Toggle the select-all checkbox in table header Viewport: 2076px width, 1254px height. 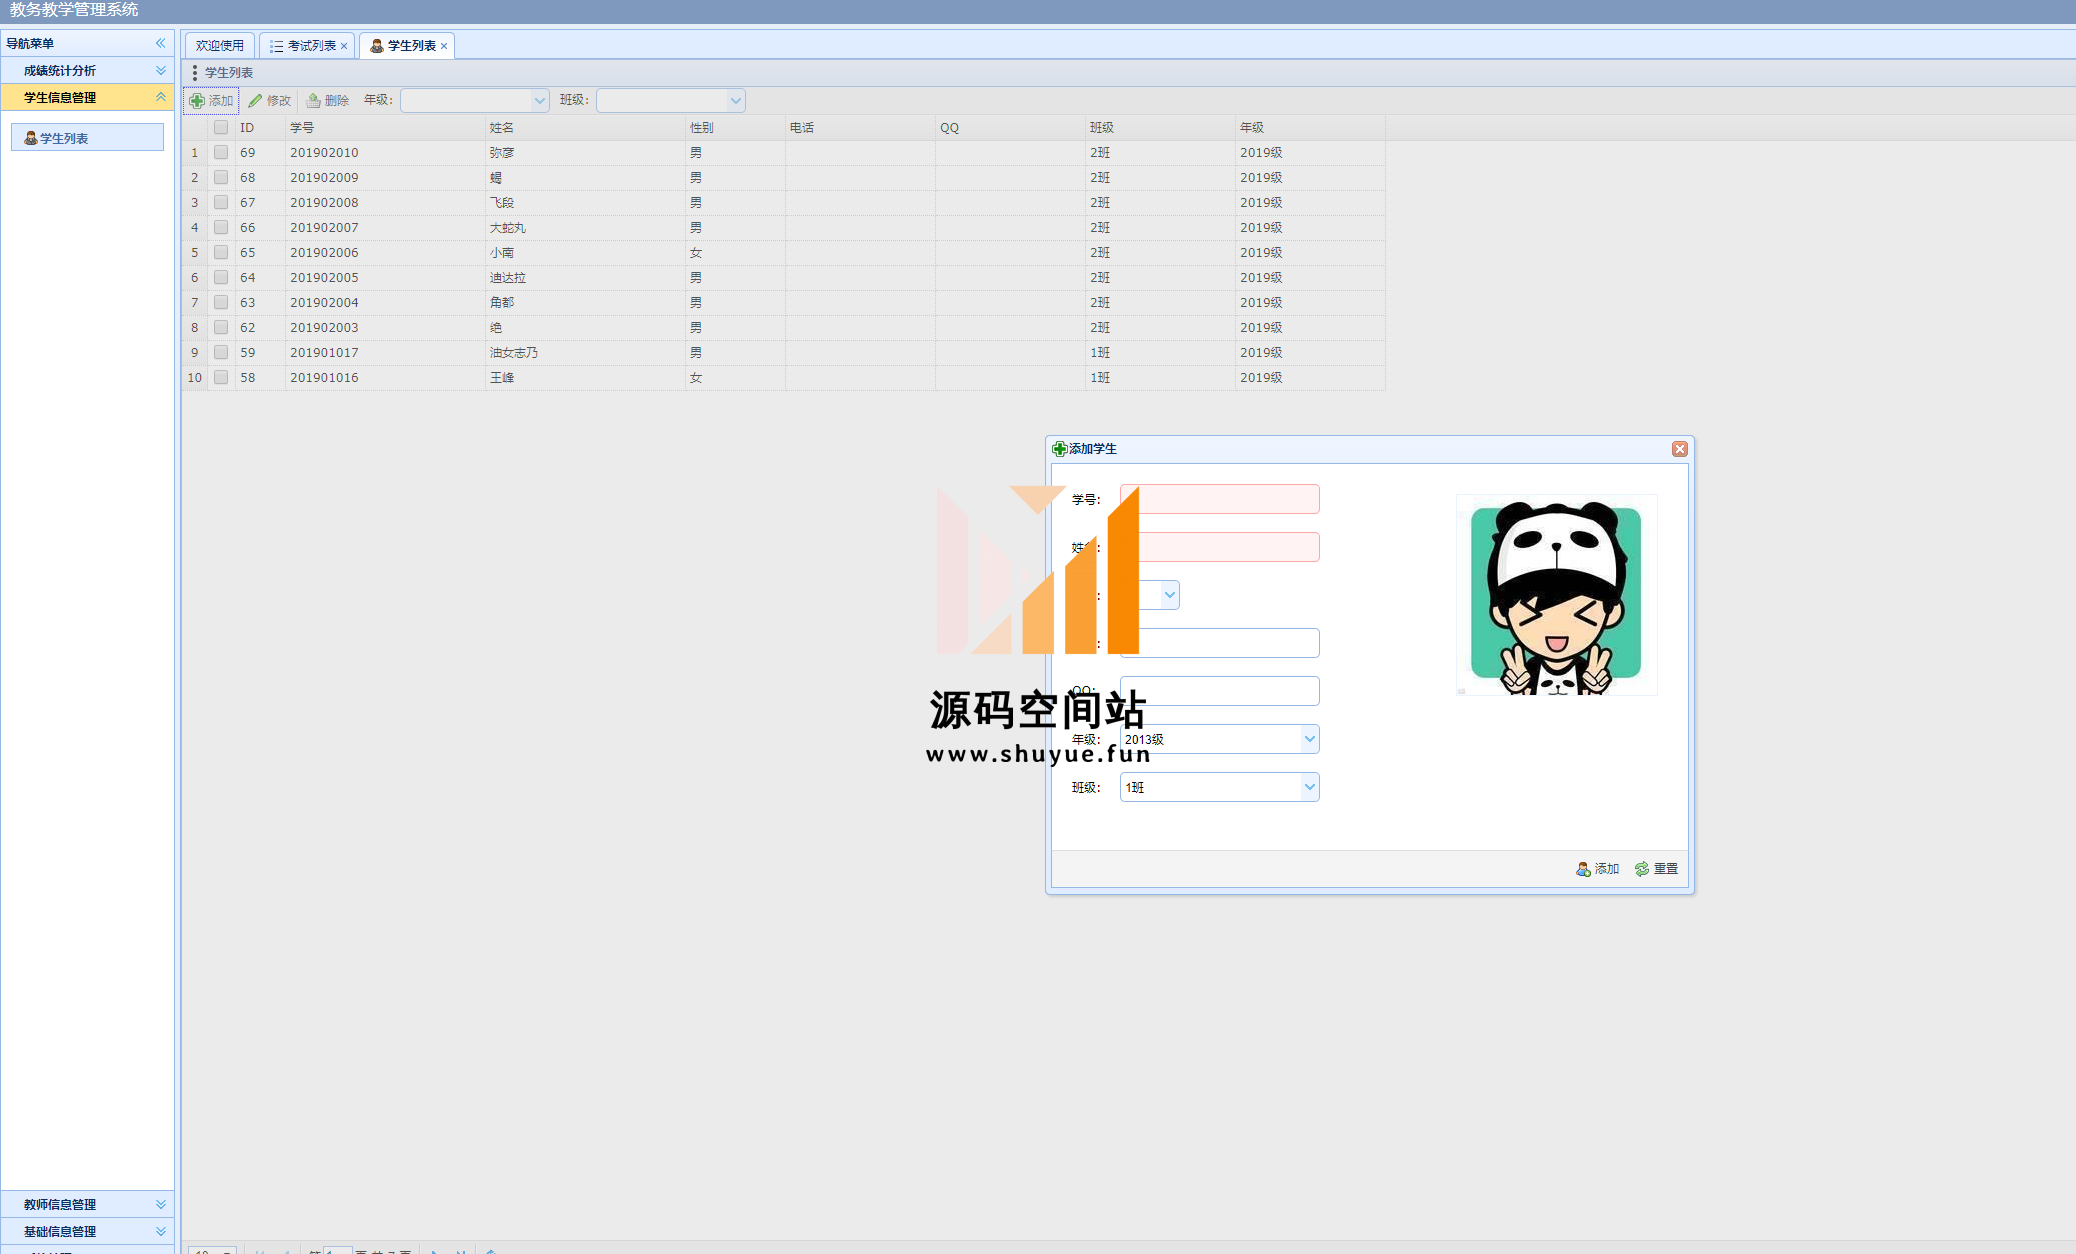(221, 128)
